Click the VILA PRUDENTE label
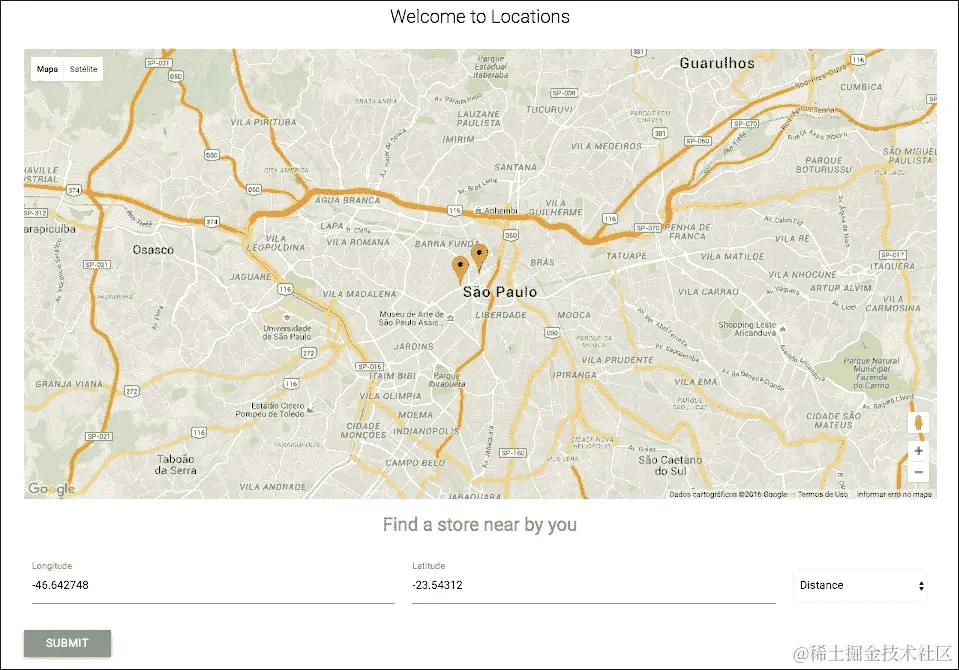 (x=617, y=360)
